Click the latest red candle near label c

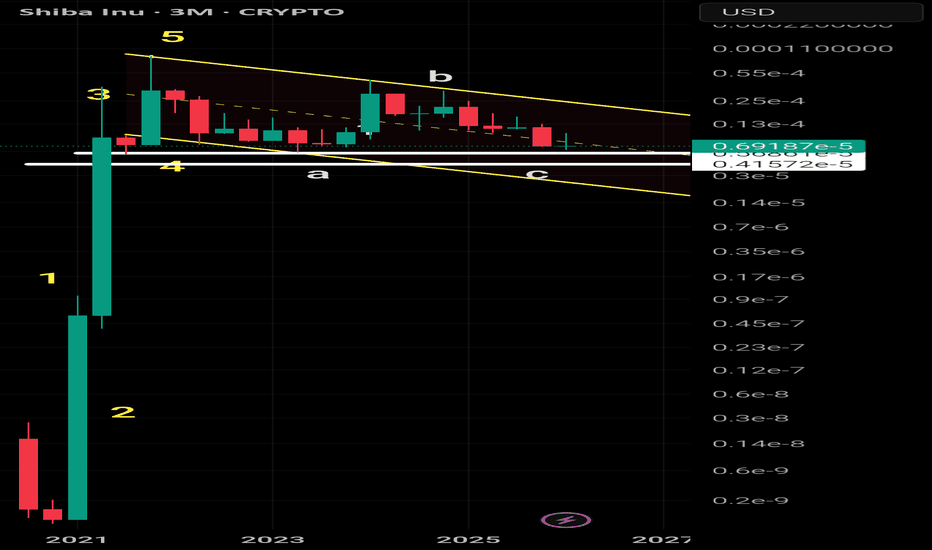coord(541,137)
